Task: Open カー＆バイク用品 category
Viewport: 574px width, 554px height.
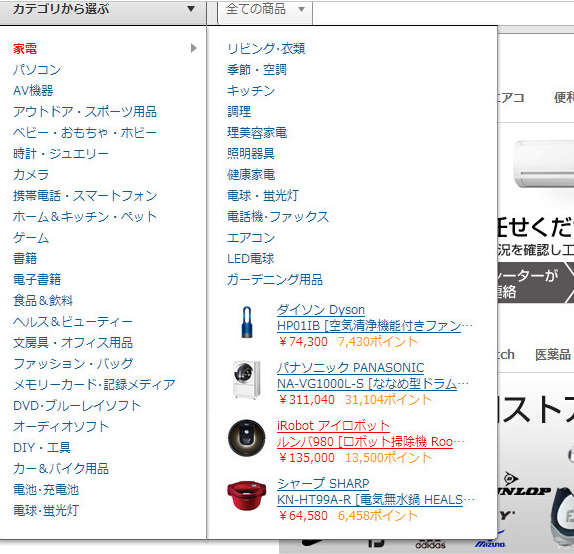Action: 61,468
